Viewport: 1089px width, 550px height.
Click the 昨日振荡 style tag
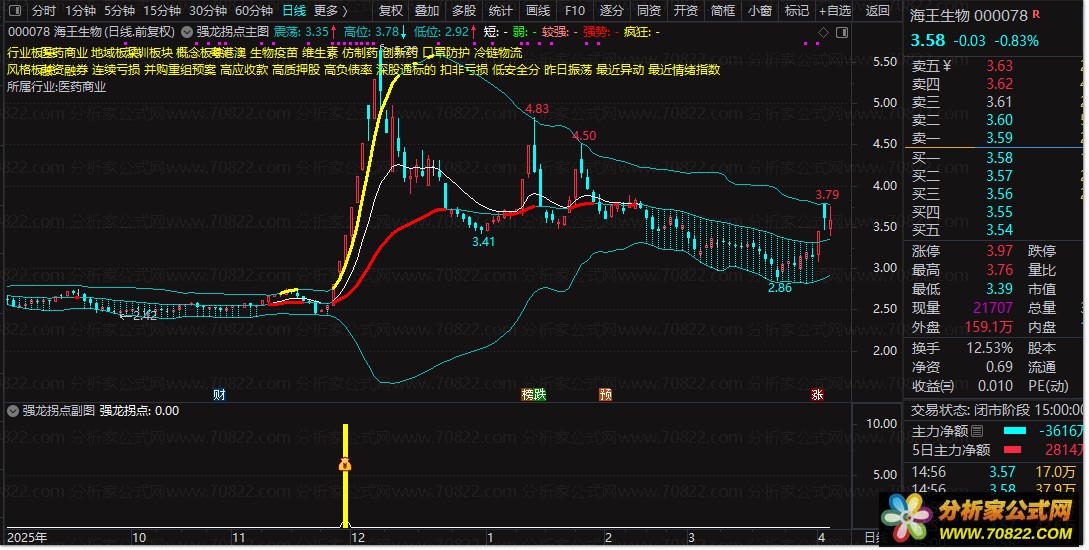[x=568, y=70]
